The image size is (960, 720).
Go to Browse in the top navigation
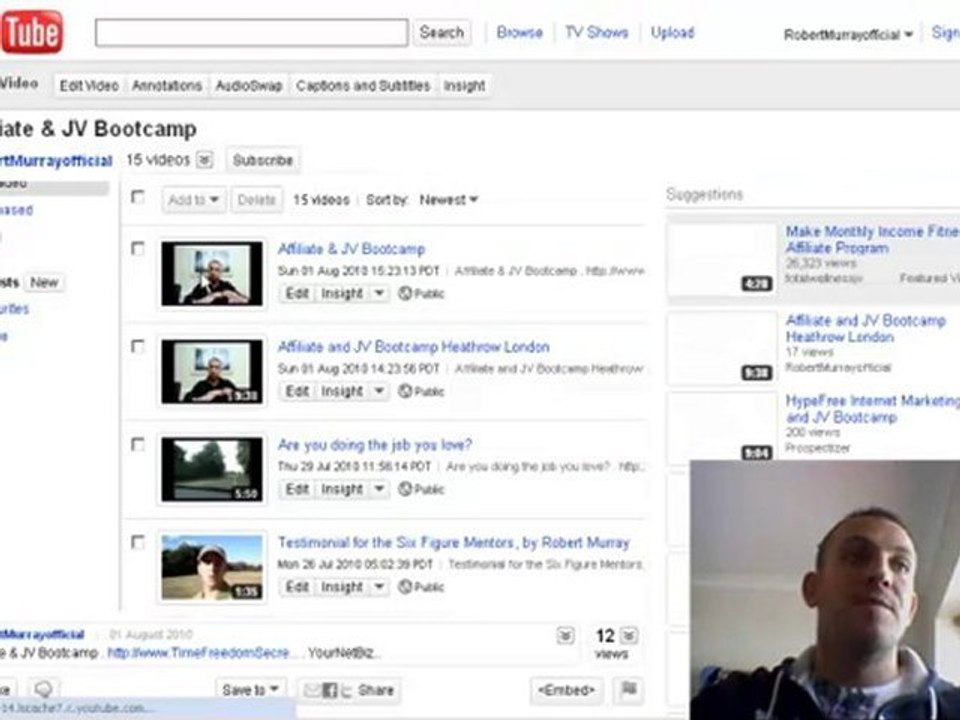point(519,32)
